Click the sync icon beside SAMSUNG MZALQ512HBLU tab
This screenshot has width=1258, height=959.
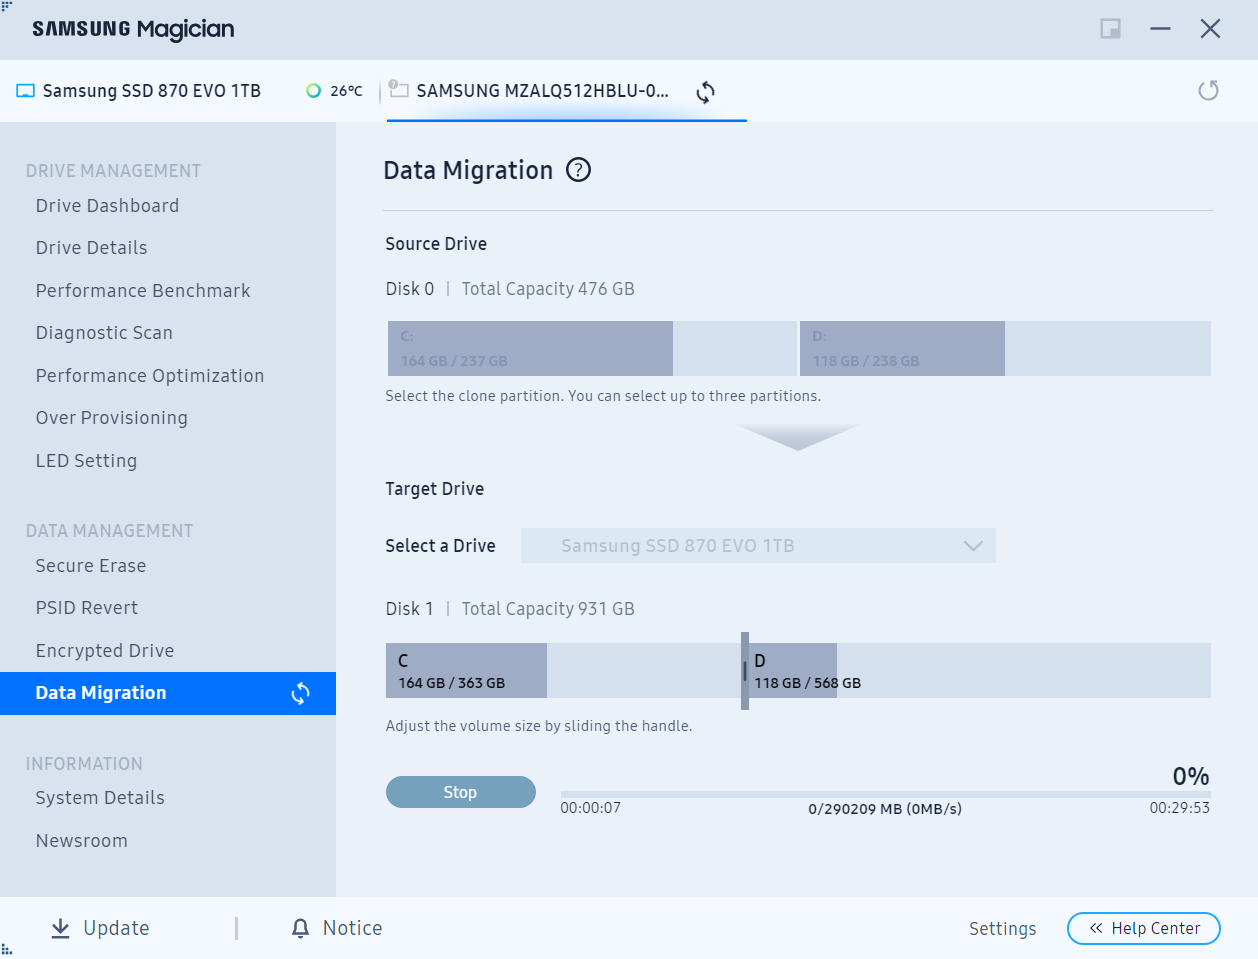tap(705, 92)
